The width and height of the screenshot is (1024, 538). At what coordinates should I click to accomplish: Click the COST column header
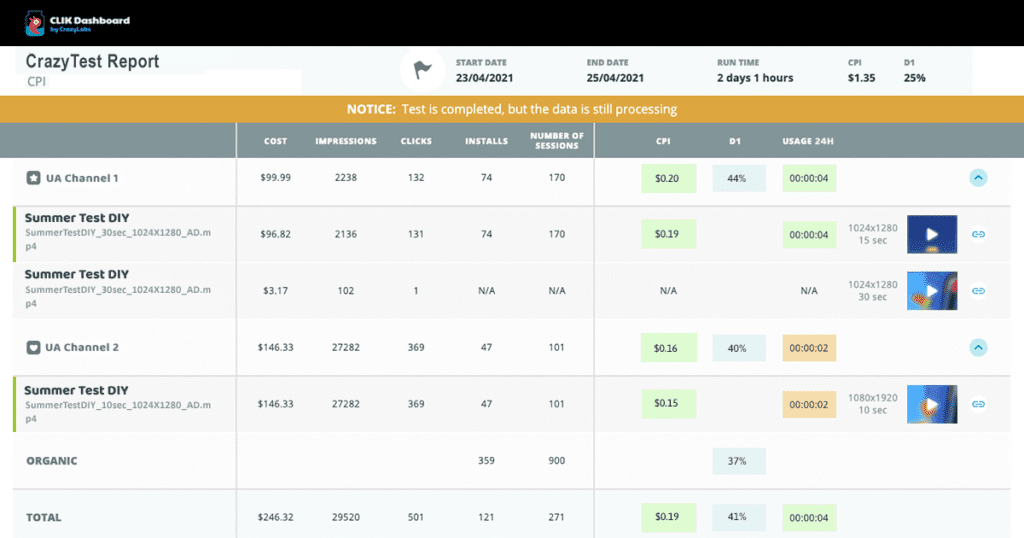tap(276, 141)
